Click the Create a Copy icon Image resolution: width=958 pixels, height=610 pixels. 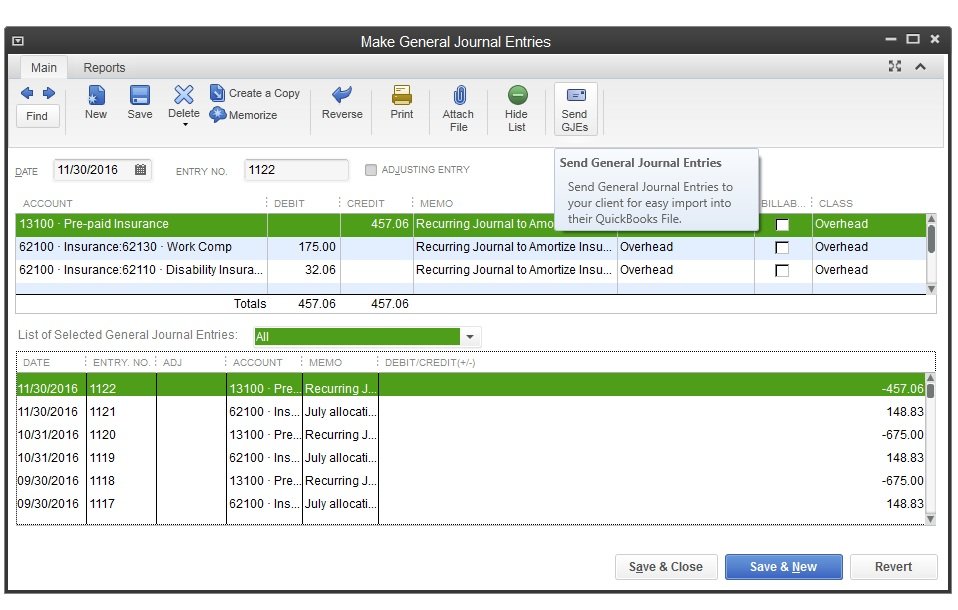click(x=217, y=93)
